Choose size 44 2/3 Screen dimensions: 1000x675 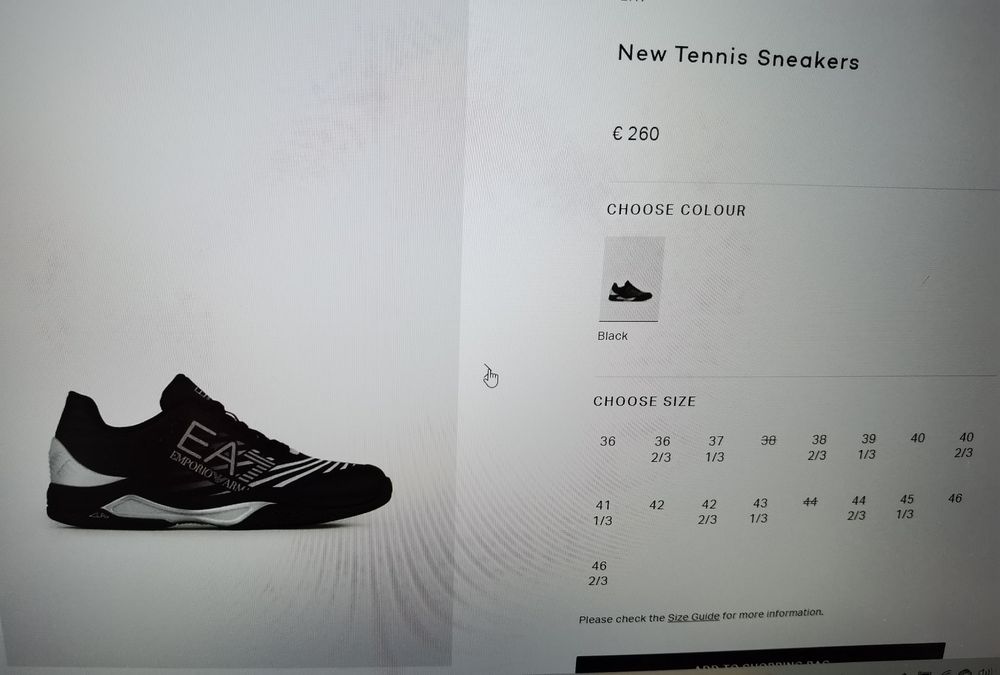tap(857, 507)
